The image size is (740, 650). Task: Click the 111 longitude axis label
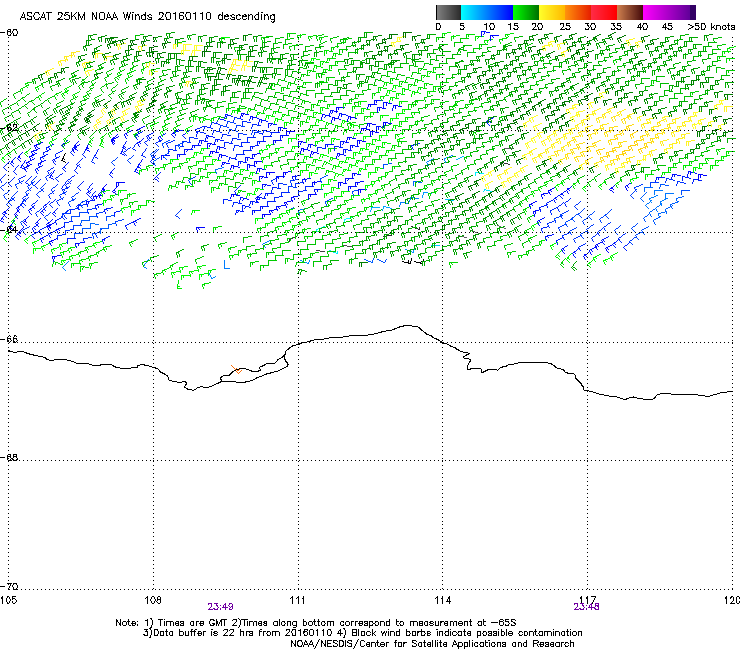[297, 599]
